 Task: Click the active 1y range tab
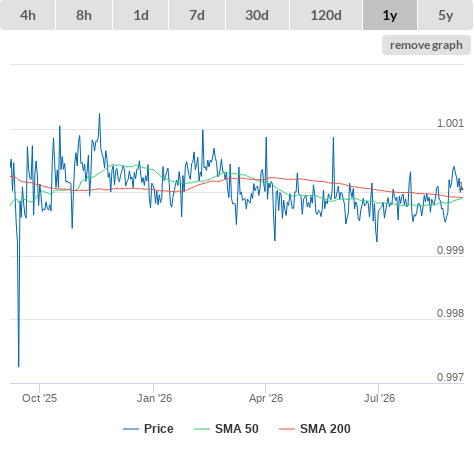(x=390, y=15)
